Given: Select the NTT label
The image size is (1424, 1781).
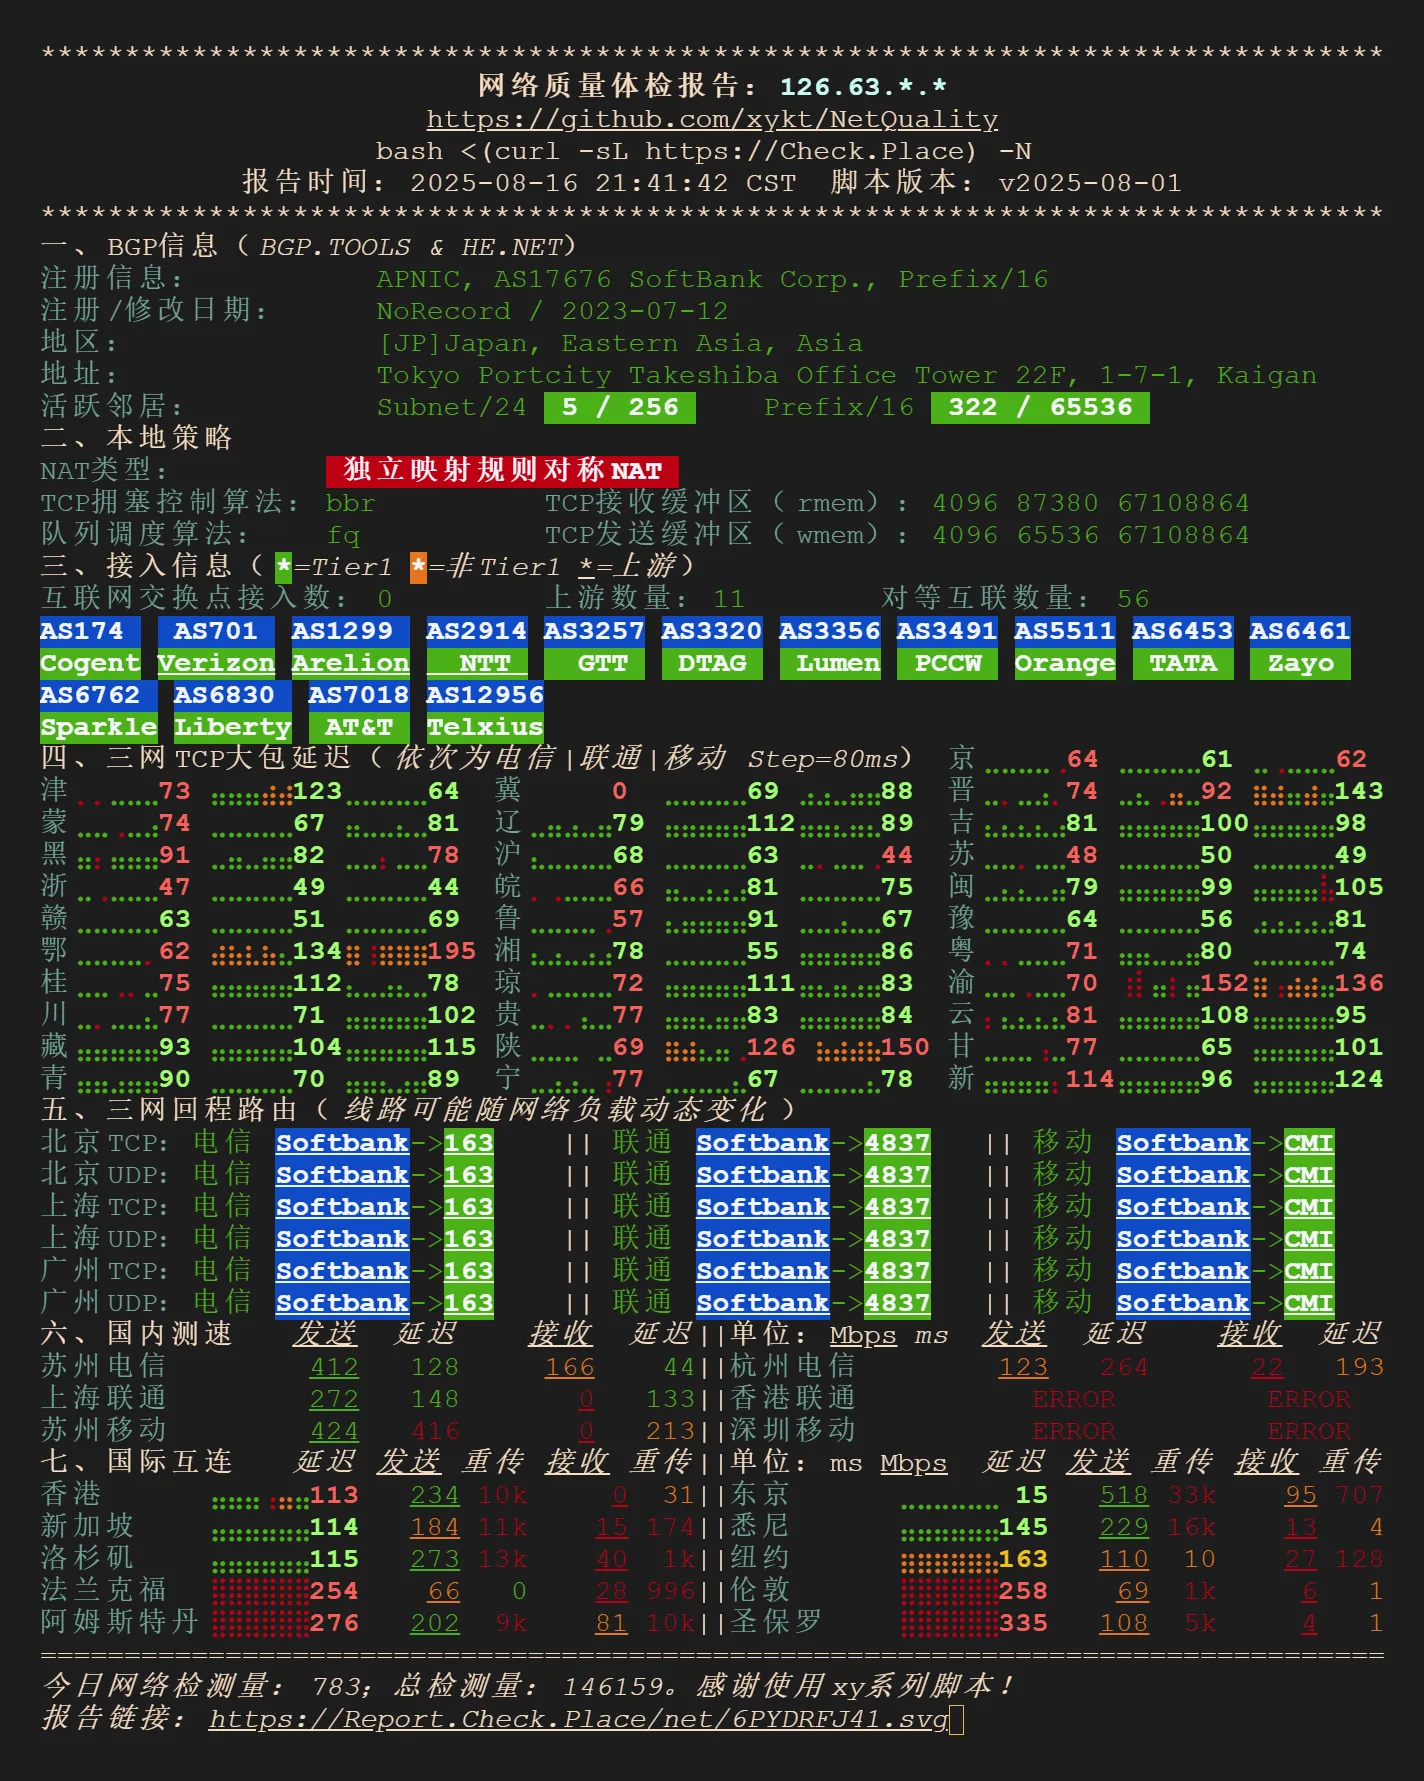Looking at the screenshot, I should pos(477,663).
